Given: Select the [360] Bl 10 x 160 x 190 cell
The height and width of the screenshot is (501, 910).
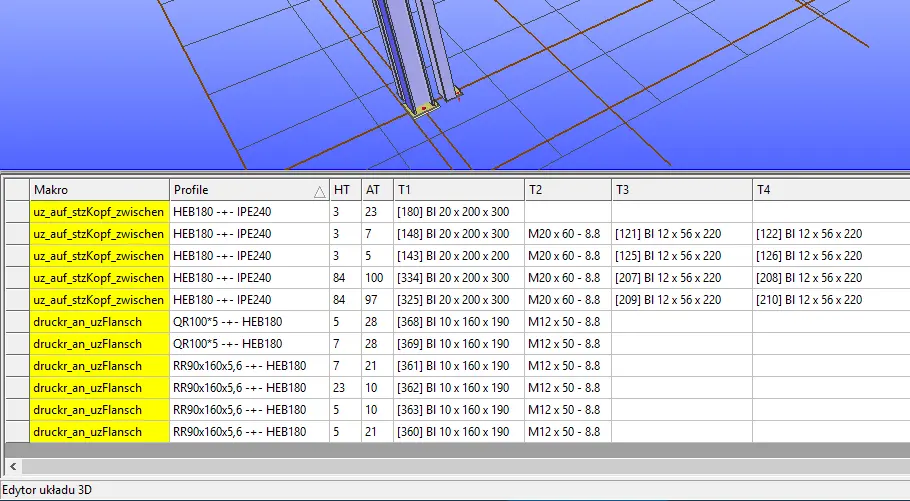Looking at the screenshot, I should (x=458, y=432).
